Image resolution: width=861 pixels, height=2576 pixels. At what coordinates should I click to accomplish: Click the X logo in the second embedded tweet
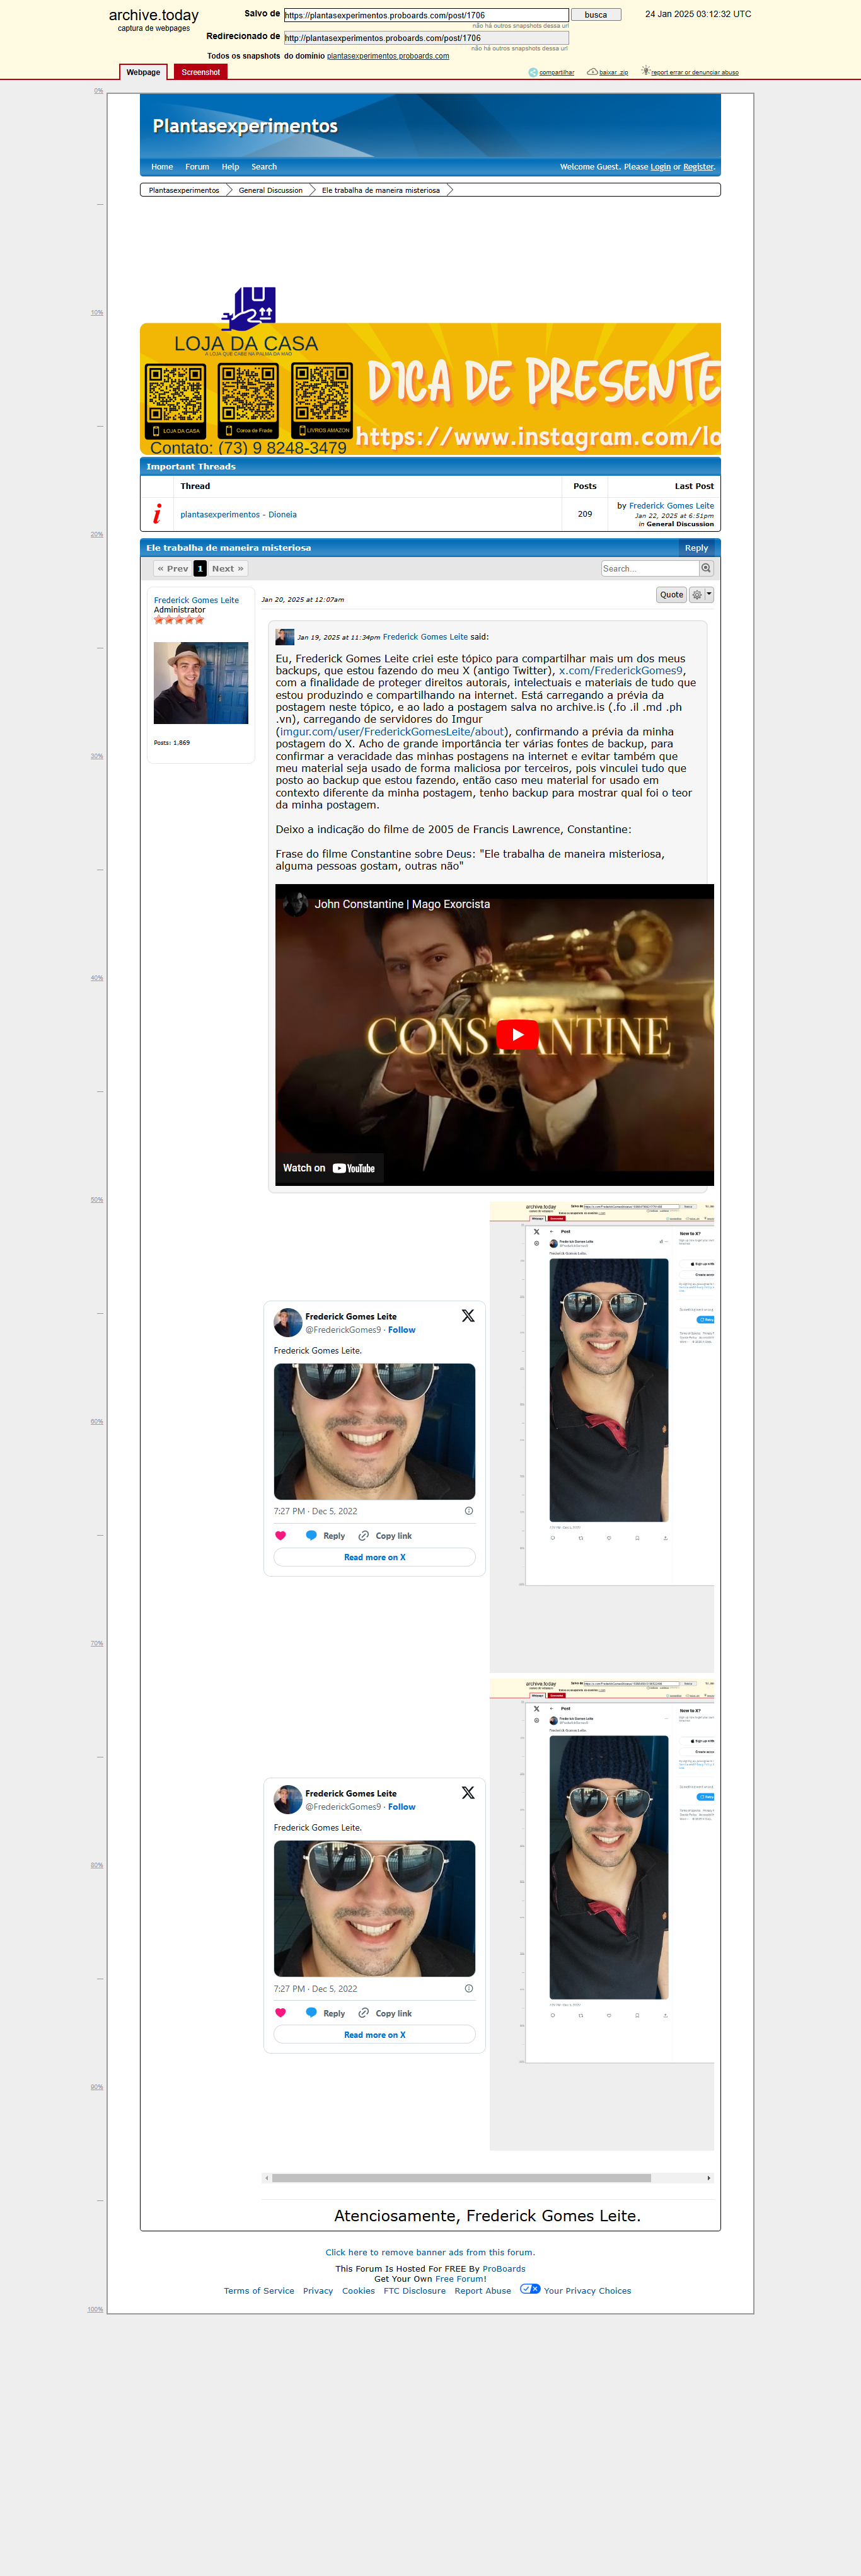(468, 1793)
